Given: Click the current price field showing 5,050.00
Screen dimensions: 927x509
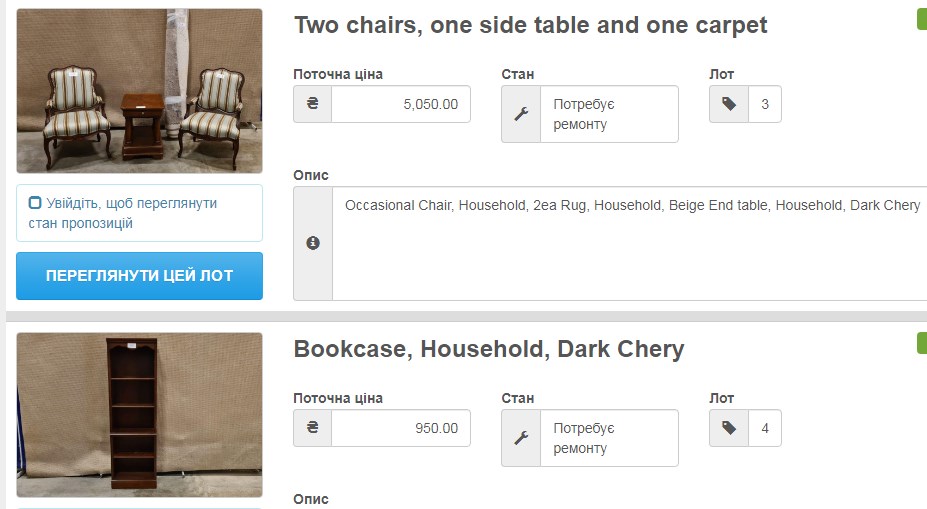Looking at the screenshot, I should coord(401,104).
